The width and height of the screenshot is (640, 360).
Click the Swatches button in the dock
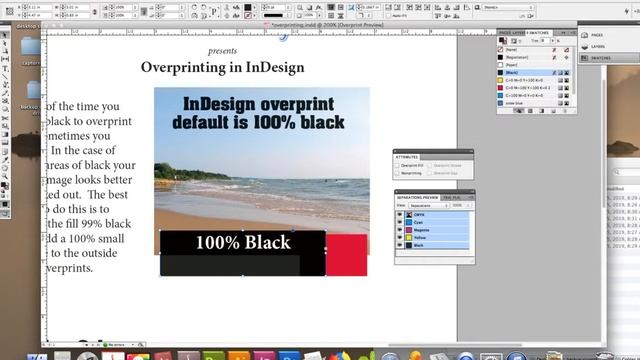609,58
